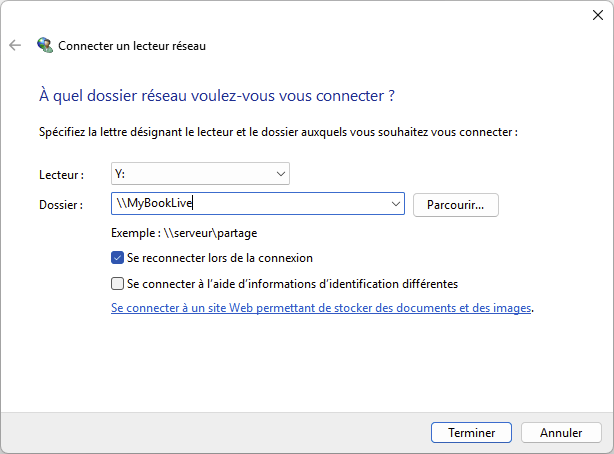
Task: Click into the Dossier field containing \\MyBookLive
Action: [250, 205]
